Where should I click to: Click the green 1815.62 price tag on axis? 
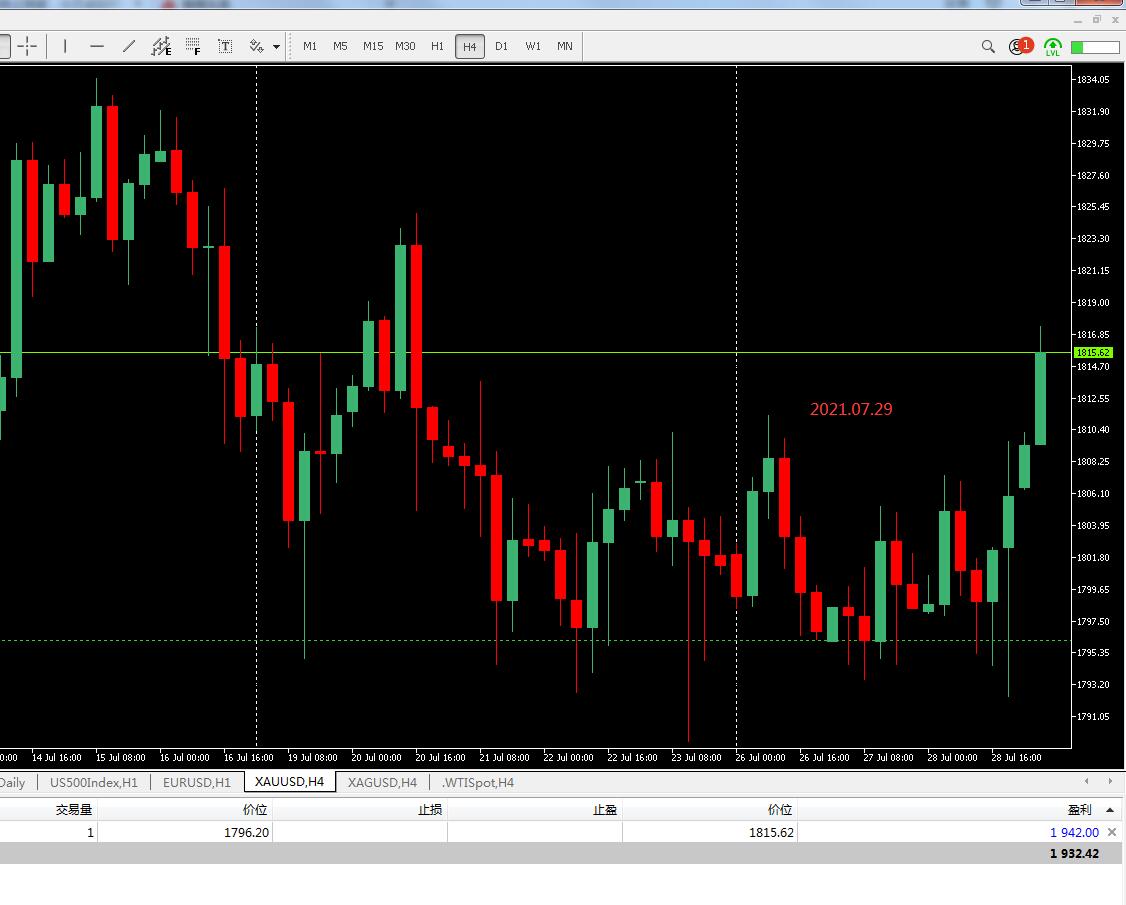pos(1093,353)
